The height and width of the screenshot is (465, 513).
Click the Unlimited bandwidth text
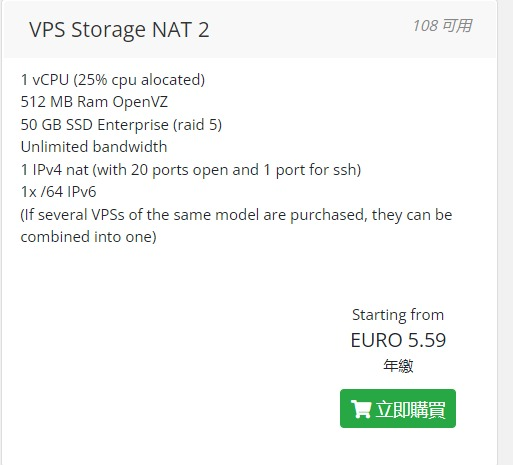94,147
